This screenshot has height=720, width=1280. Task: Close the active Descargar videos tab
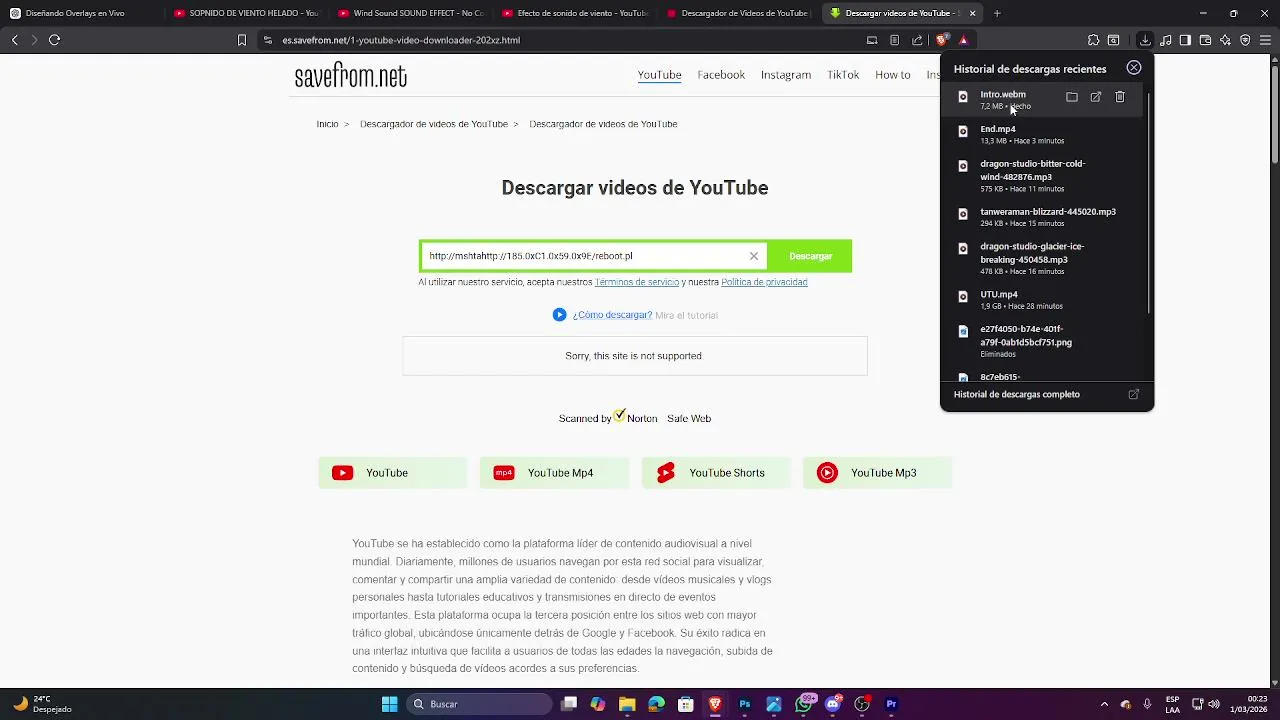point(972,13)
